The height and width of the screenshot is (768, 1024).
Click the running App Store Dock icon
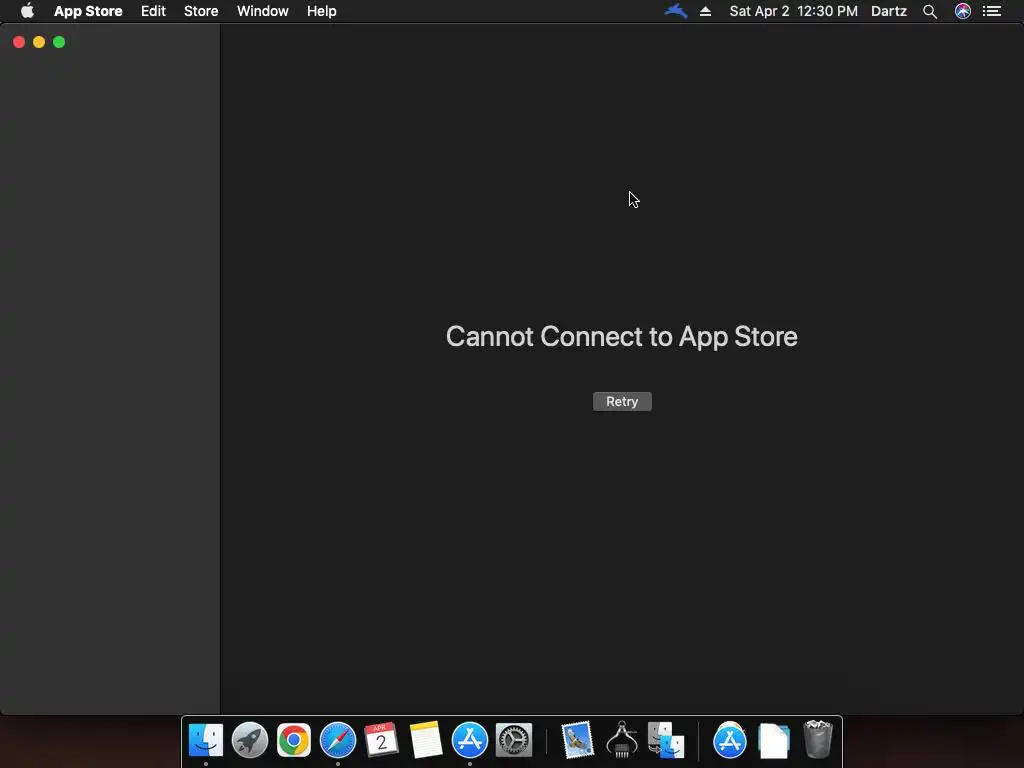[470, 741]
